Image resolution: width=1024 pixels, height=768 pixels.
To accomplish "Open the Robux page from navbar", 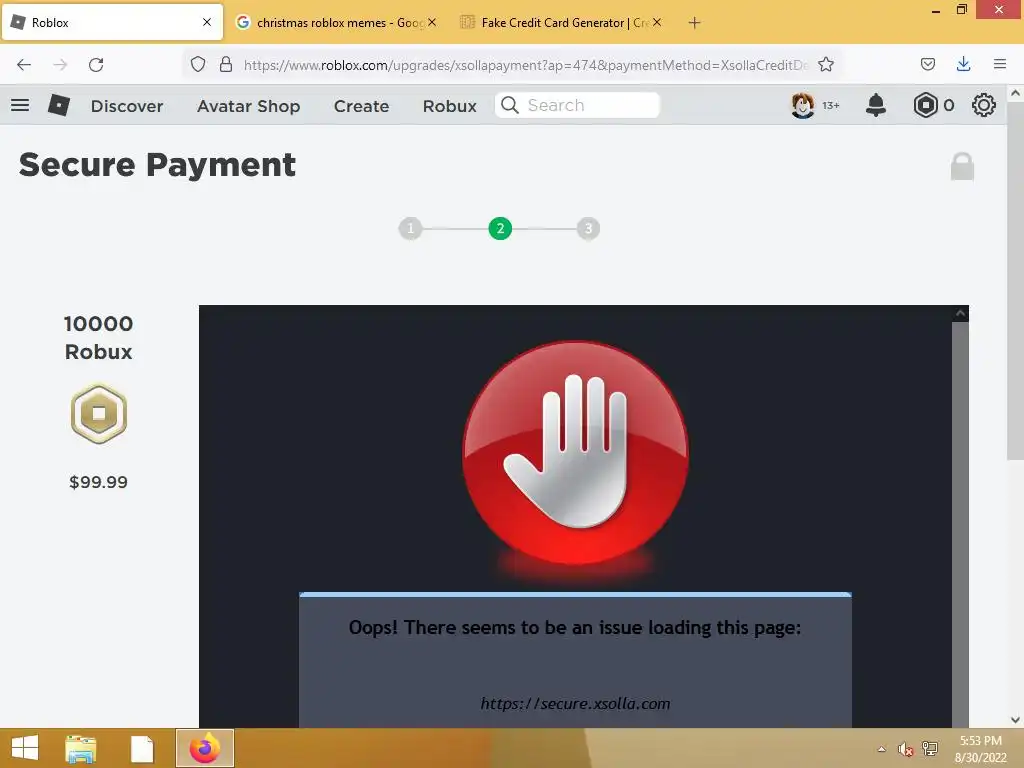I will click(x=449, y=106).
